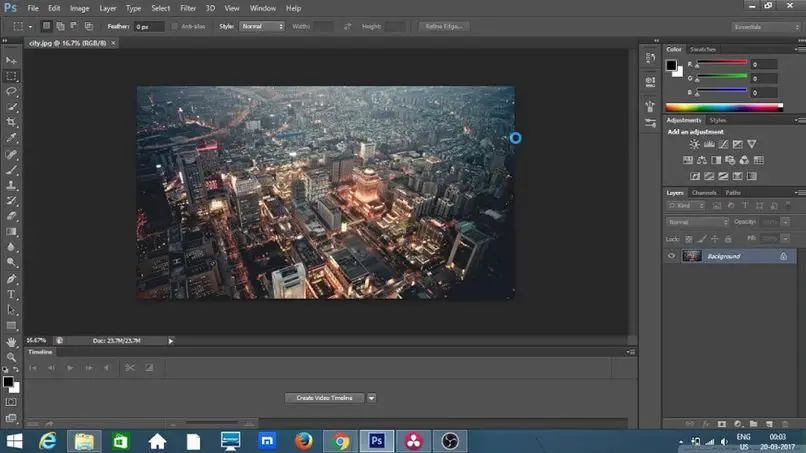Pick the Eyedropper tool
This screenshot has height=453, width=806.
[x=12, y=137]
